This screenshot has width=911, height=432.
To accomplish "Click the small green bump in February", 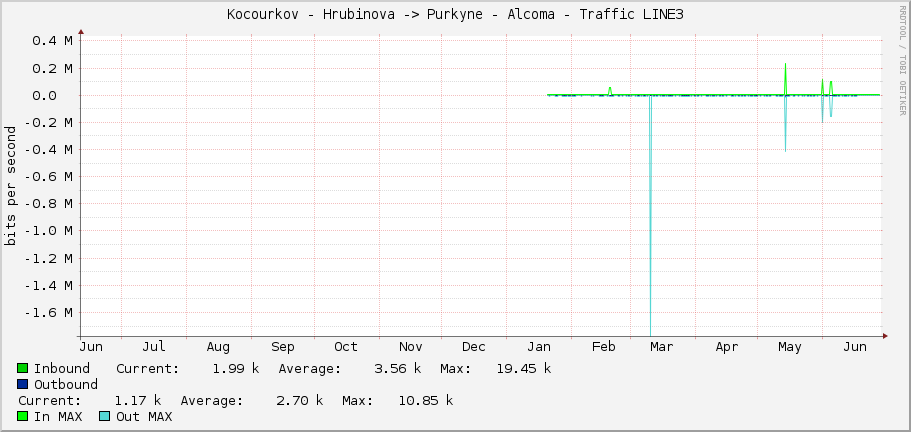I will [x=610, y=91].
